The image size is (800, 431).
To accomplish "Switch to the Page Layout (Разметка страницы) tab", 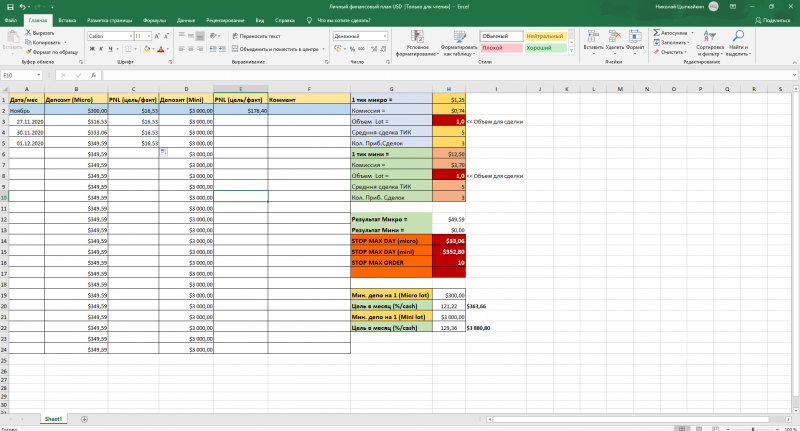I will pyautogui.click(x=109, y=20).
